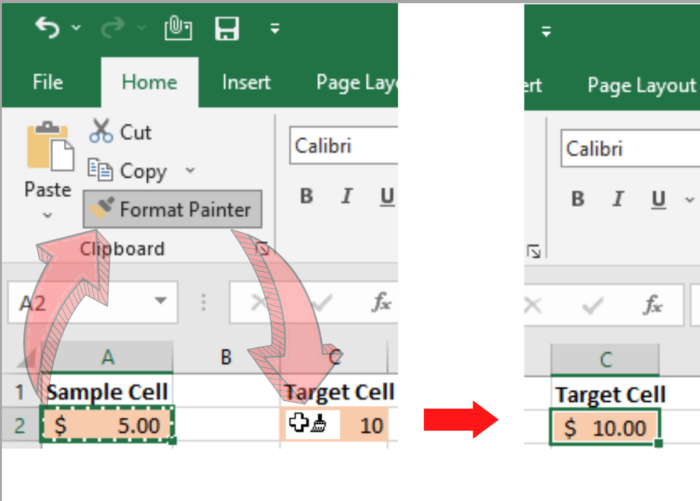Open the Name Box dropdown arrow
This screenshot has height=501, width=700.
[161, 301]
